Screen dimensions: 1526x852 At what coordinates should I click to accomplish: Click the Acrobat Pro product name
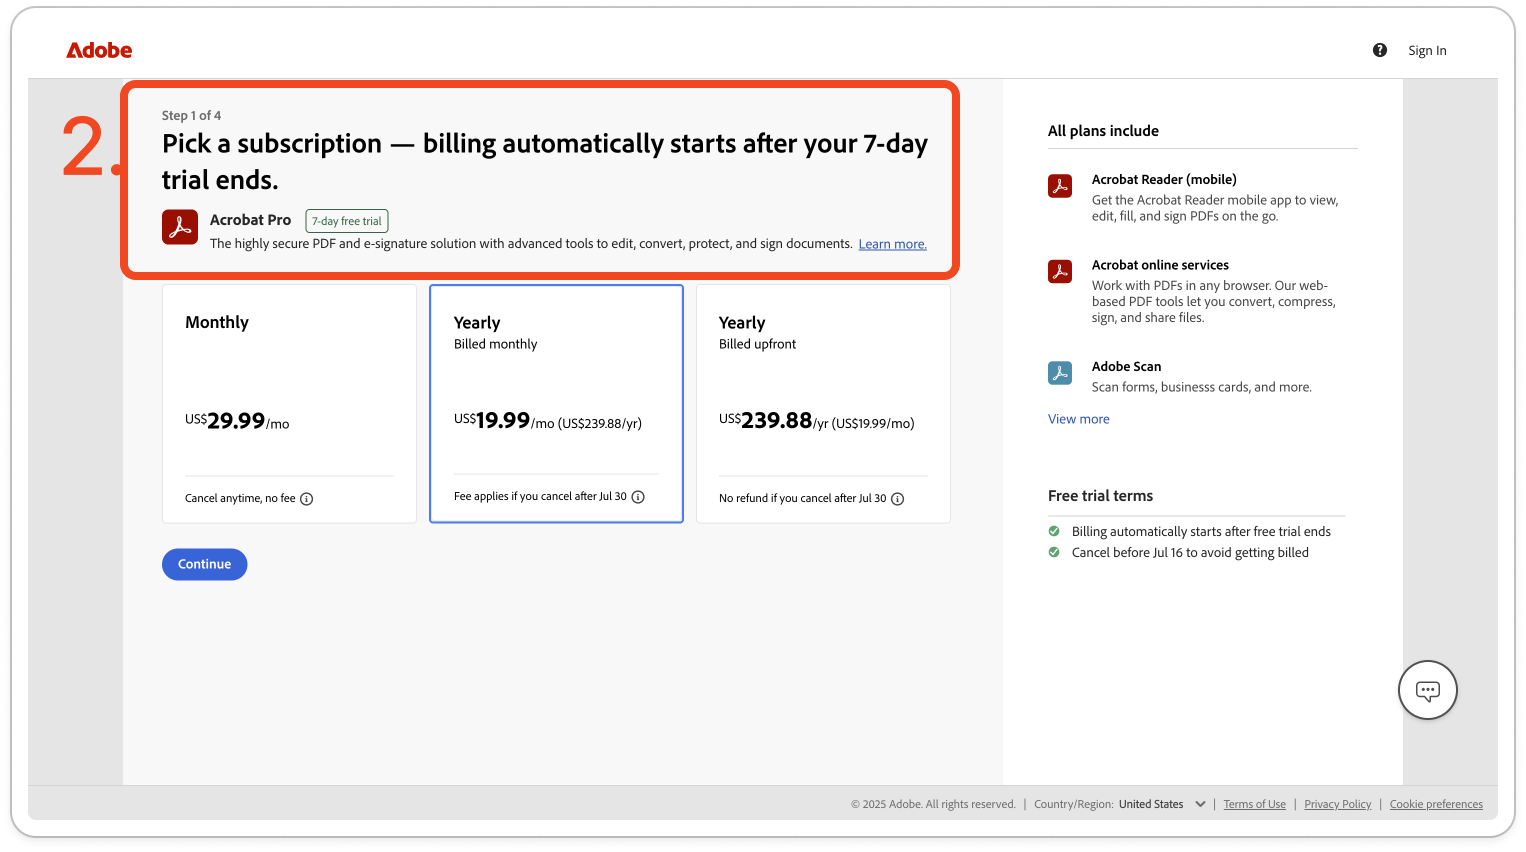click(251, 220)
